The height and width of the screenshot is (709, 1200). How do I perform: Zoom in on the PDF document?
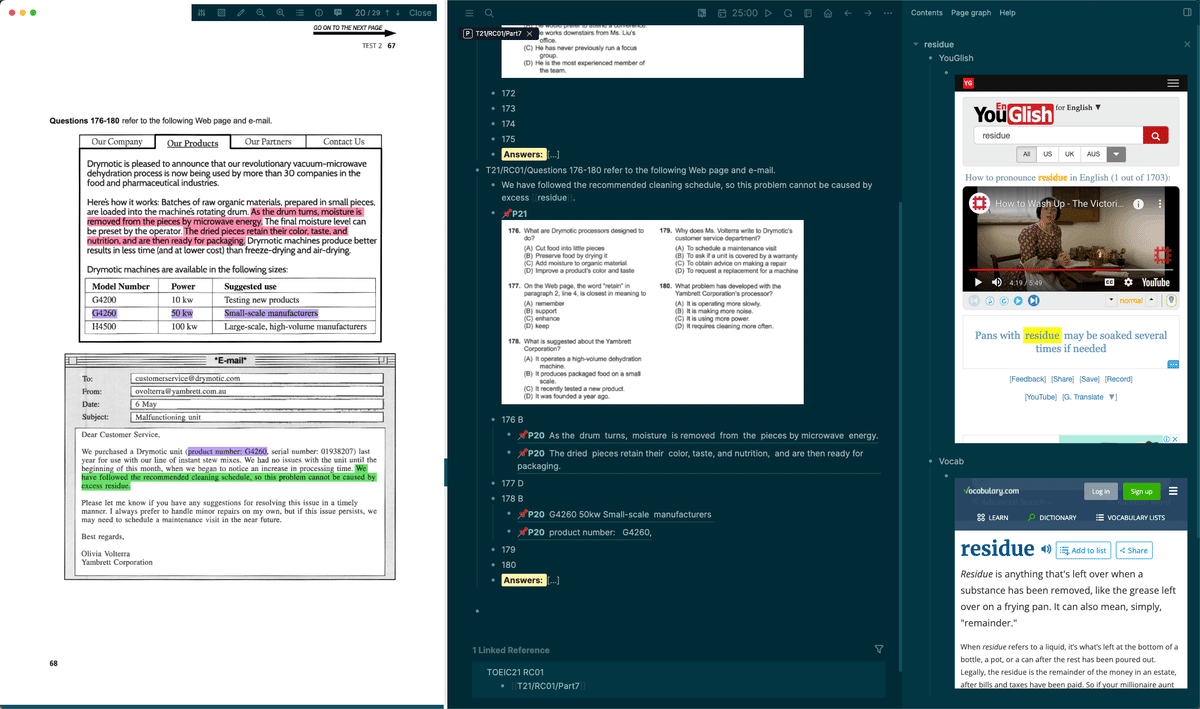280,13
